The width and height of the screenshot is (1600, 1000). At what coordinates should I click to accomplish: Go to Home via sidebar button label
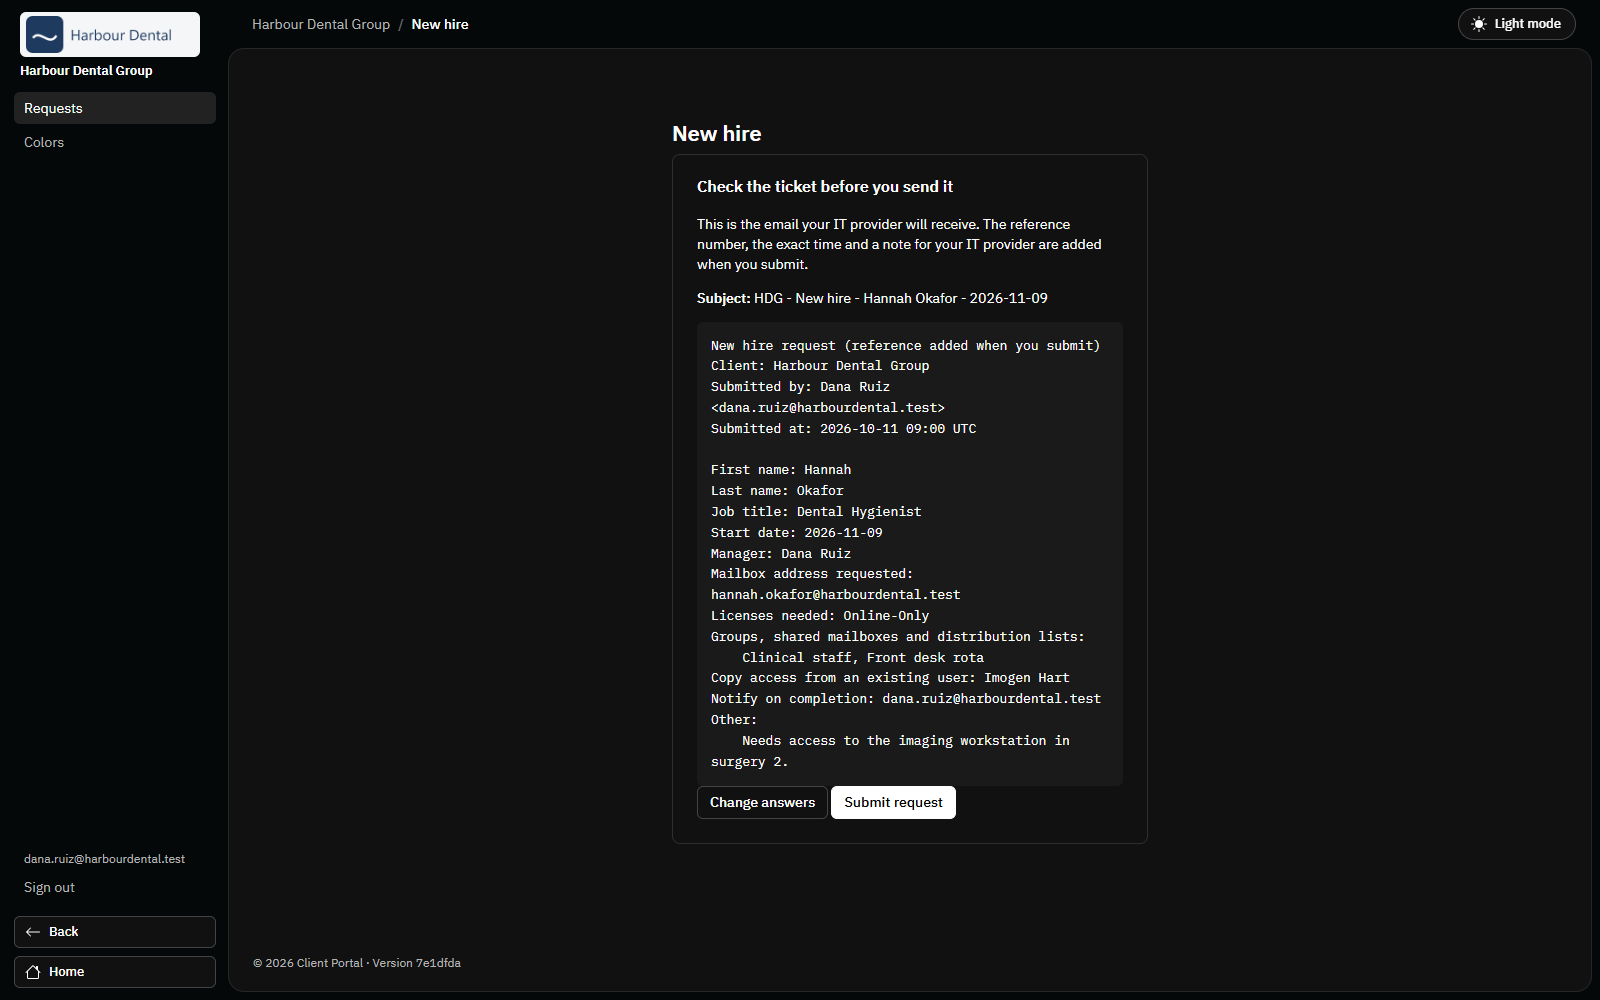point(67,972)
